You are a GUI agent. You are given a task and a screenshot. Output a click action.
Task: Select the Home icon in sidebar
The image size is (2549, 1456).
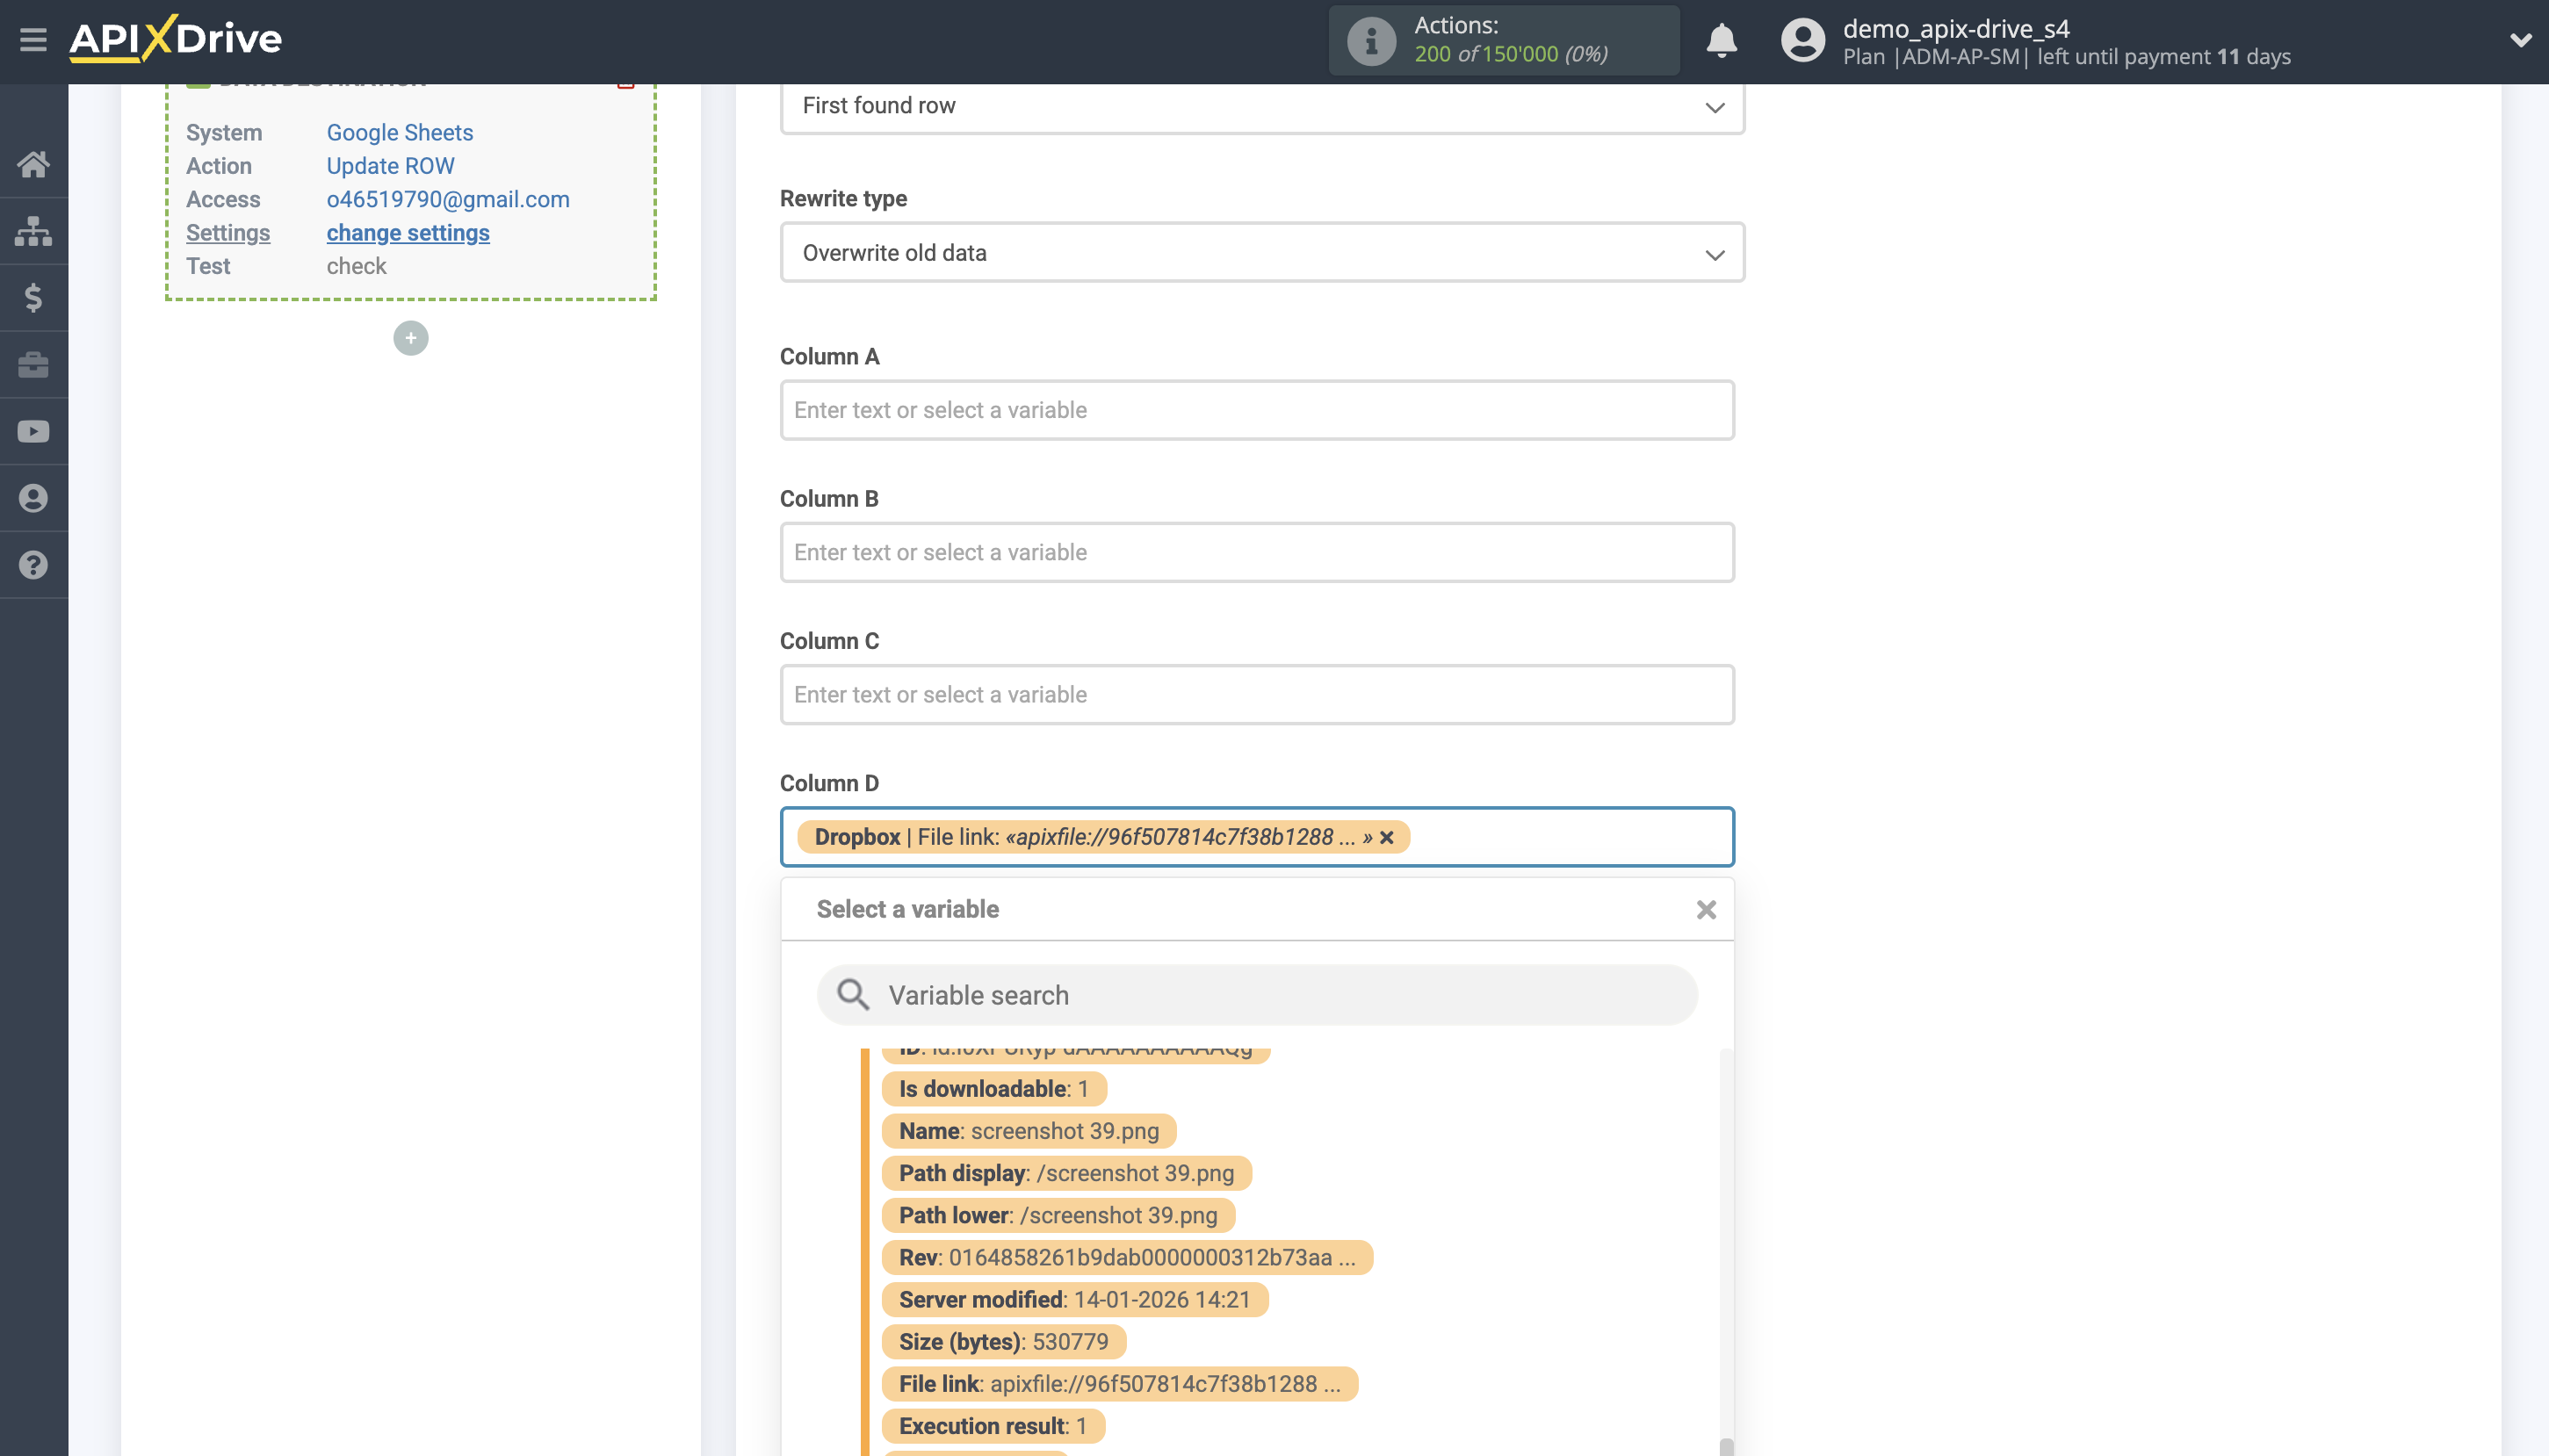pyautogui.click(x=33, y=163)
